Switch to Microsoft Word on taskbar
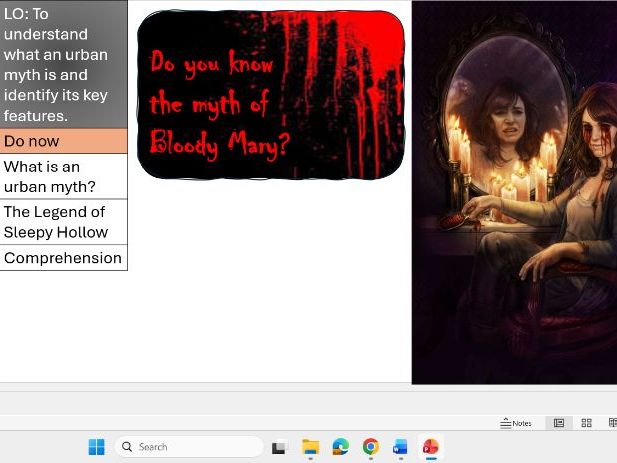The image size is (617, 463). point(401,447)
